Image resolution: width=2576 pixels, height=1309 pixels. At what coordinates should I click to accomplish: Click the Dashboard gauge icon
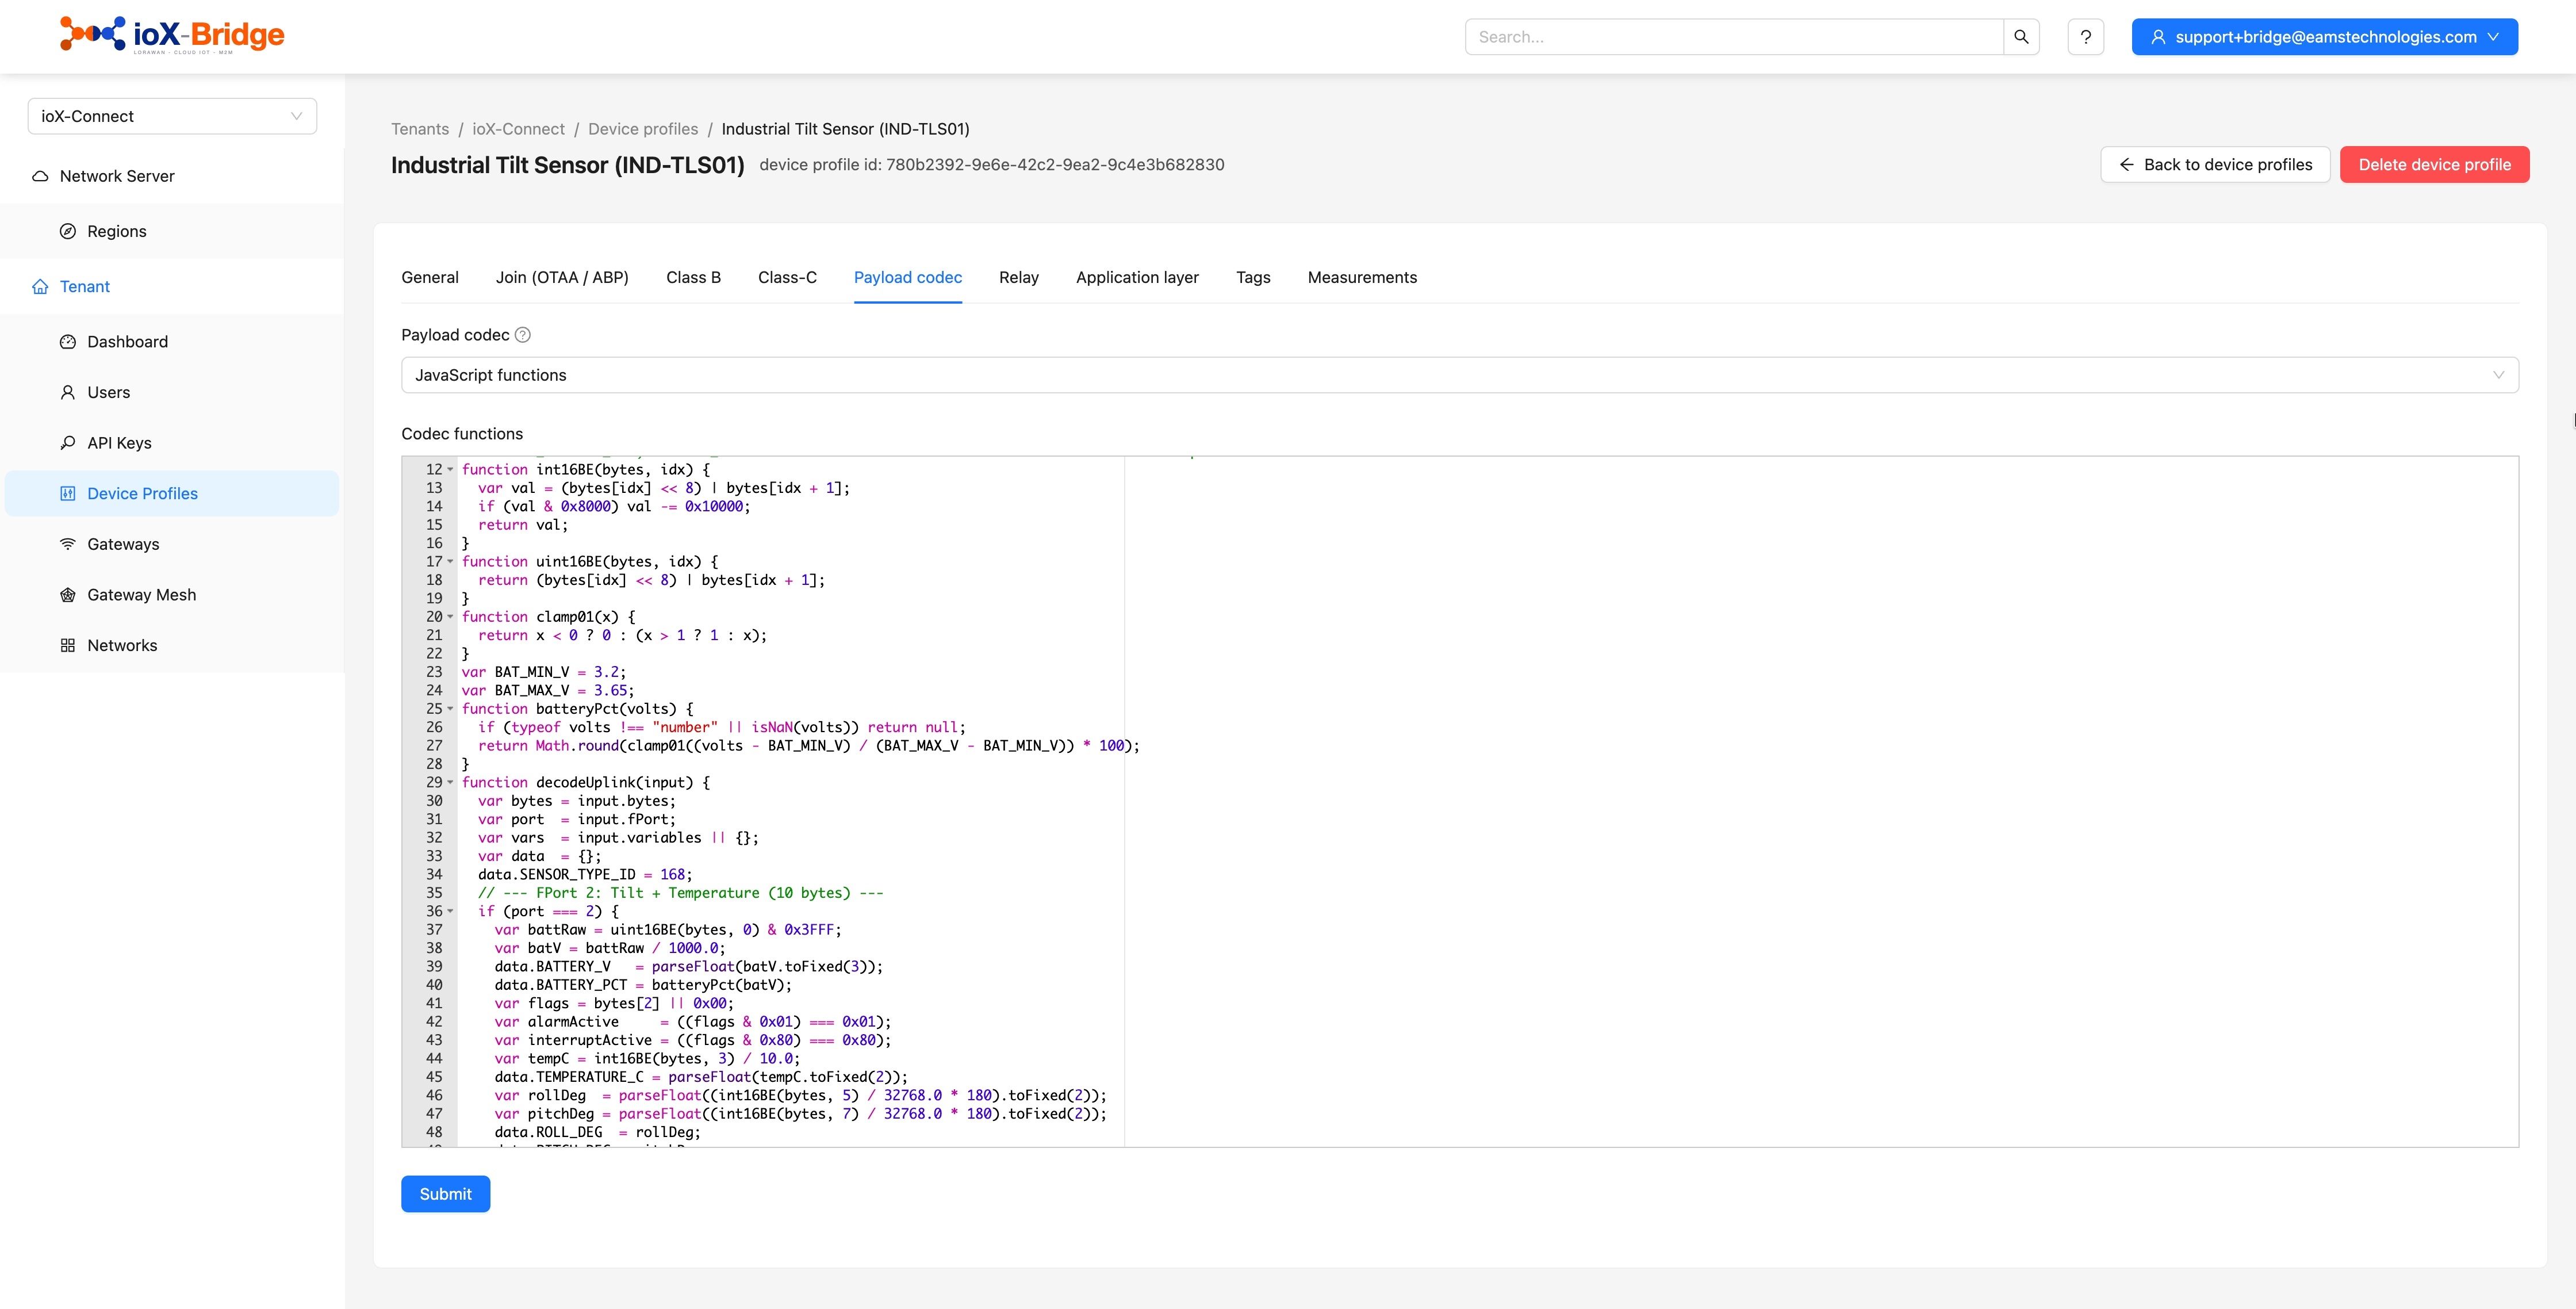coord(68,342)
